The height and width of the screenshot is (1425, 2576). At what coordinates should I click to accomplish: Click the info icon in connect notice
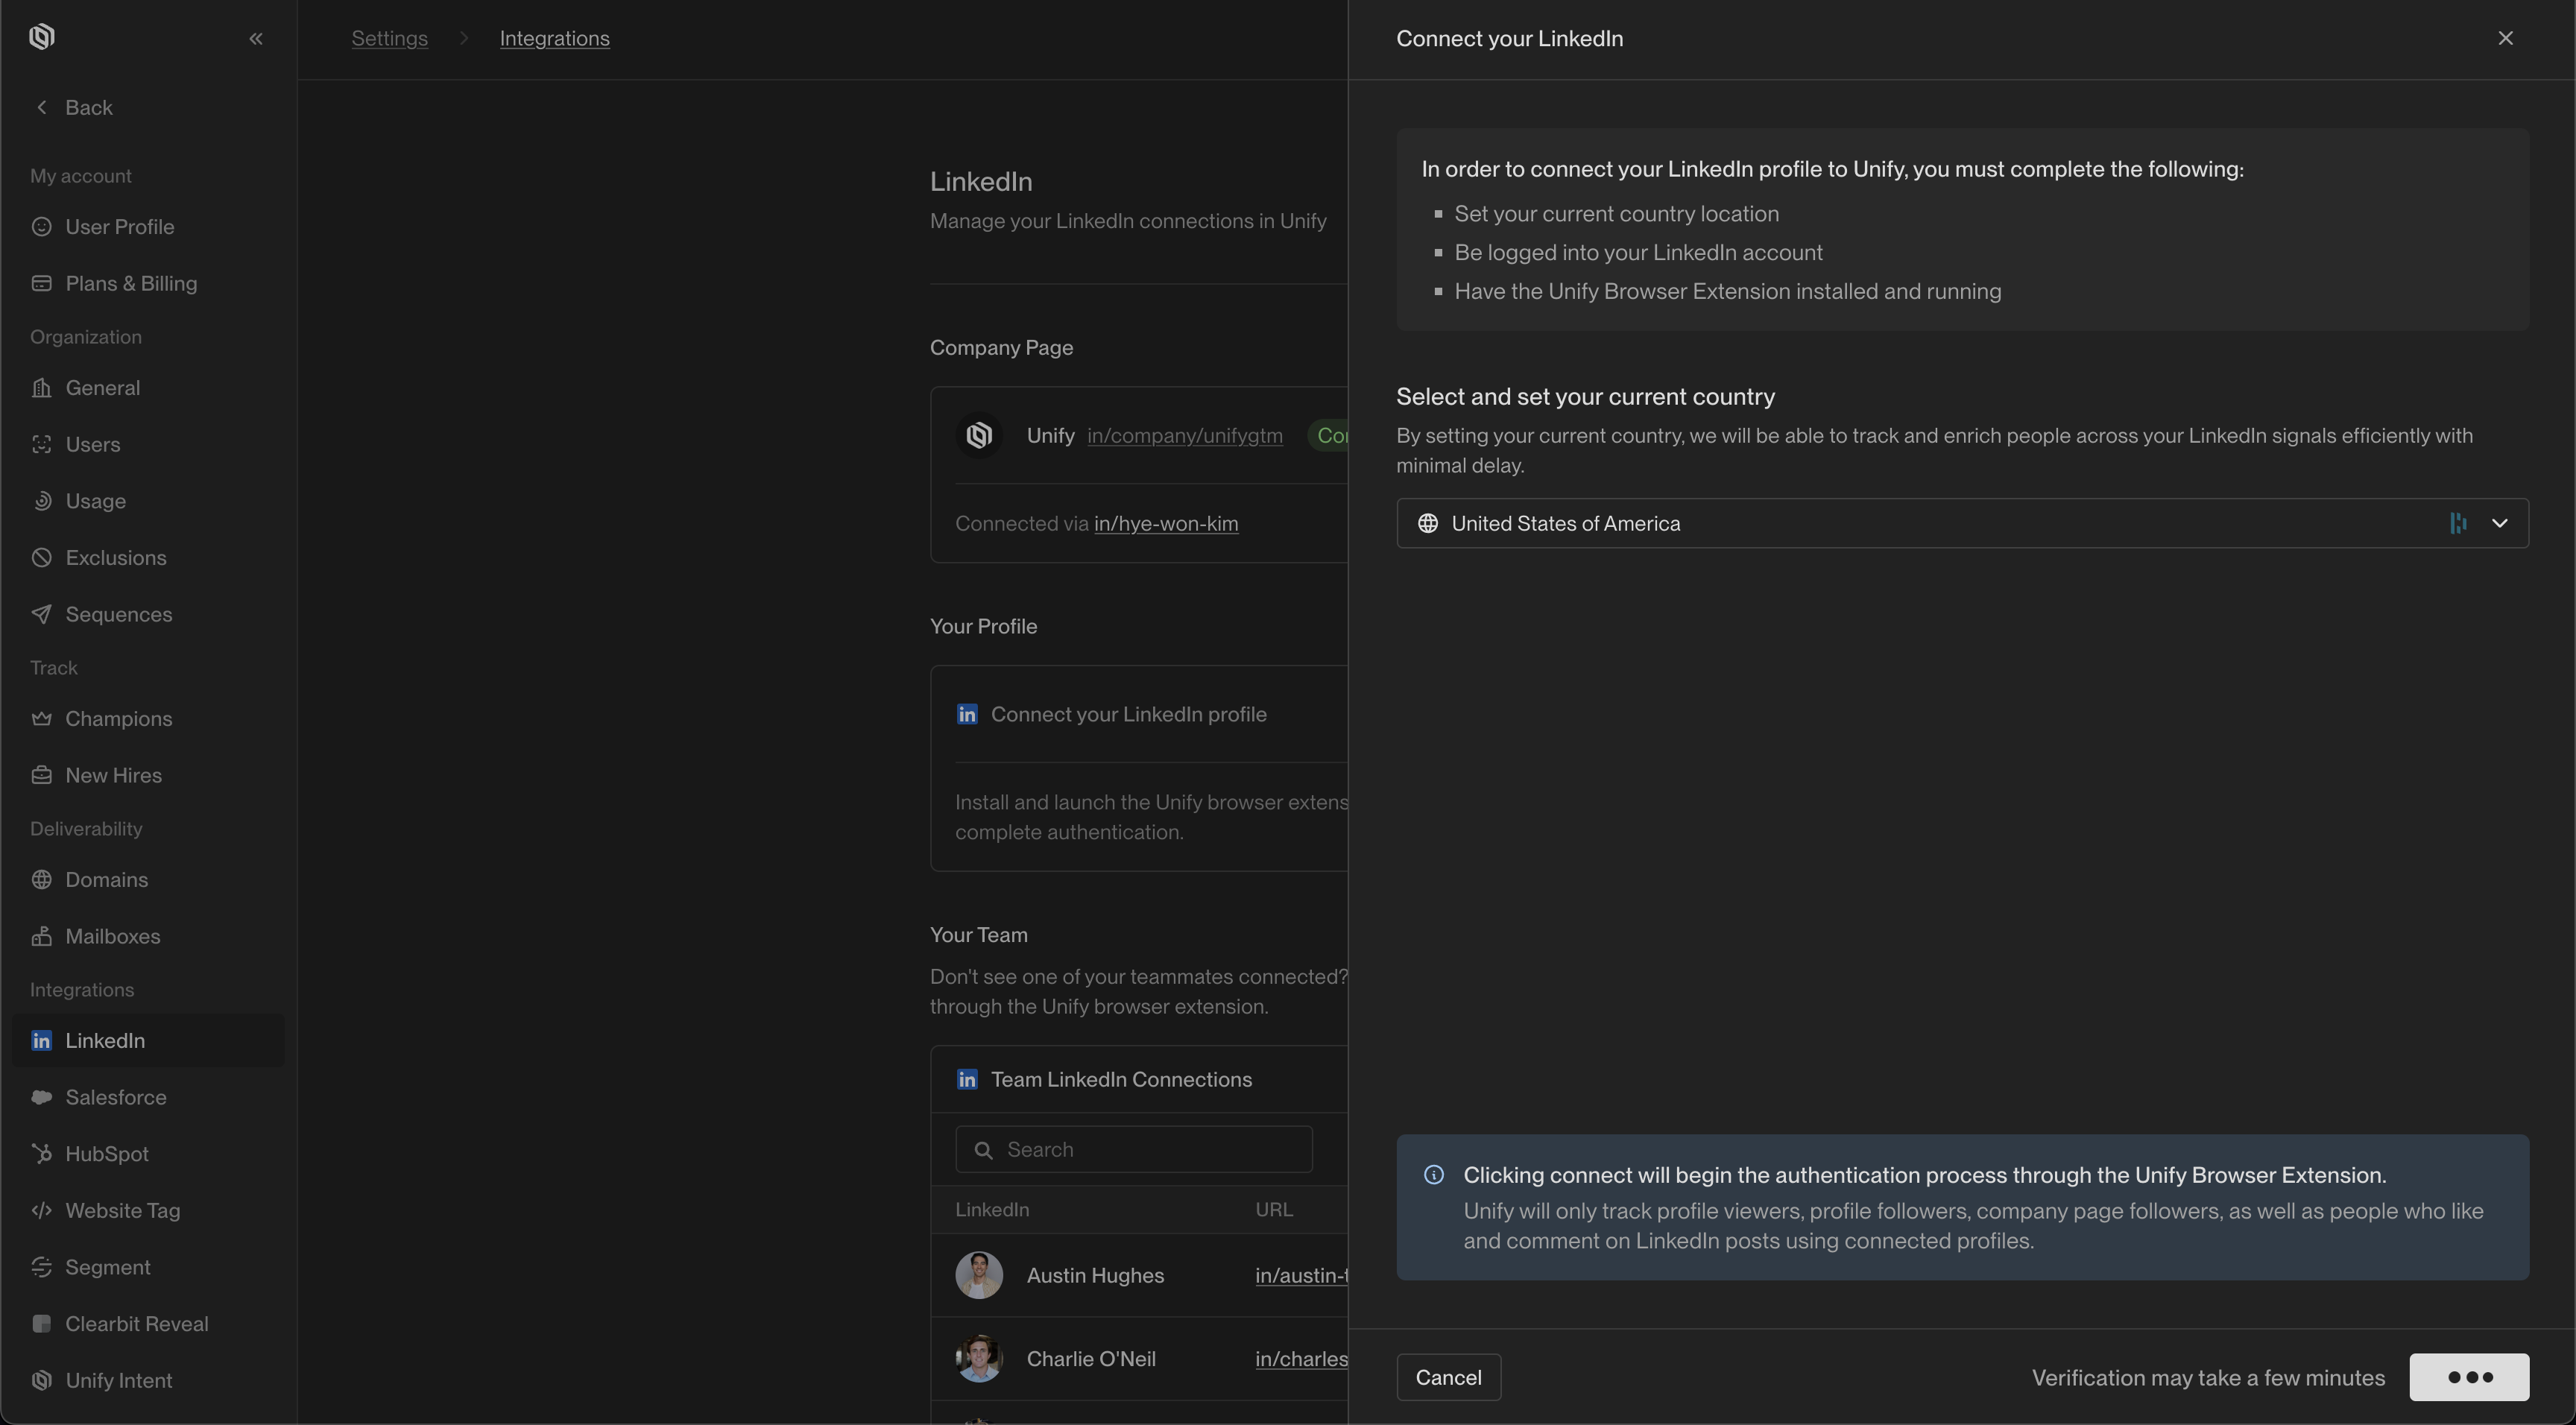[x=1433, y=1175]
